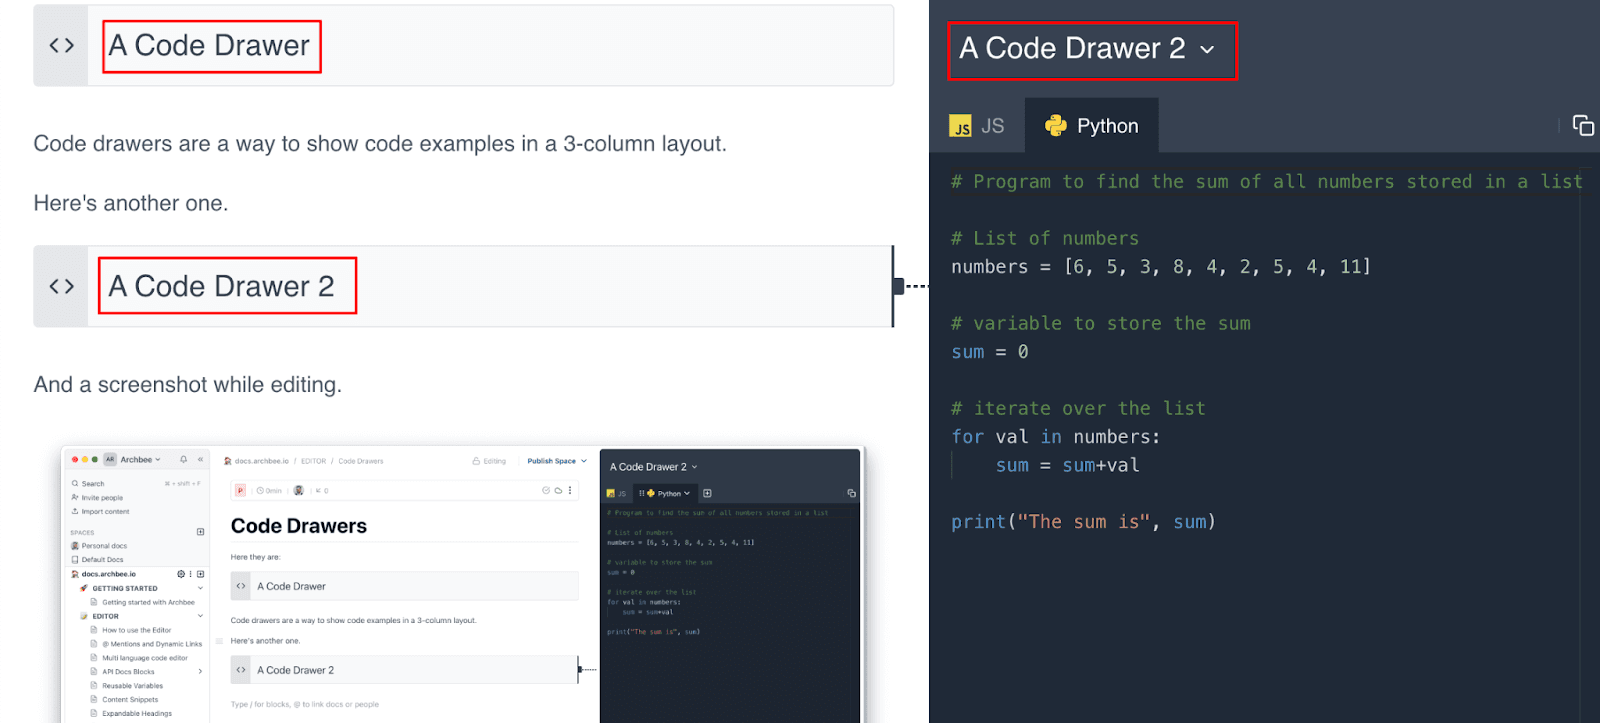The height and width of the screenshot is (723, 1600).
Task: Click the collapse sidebar arrows in embedded screenshot
Action: [200, 460]
